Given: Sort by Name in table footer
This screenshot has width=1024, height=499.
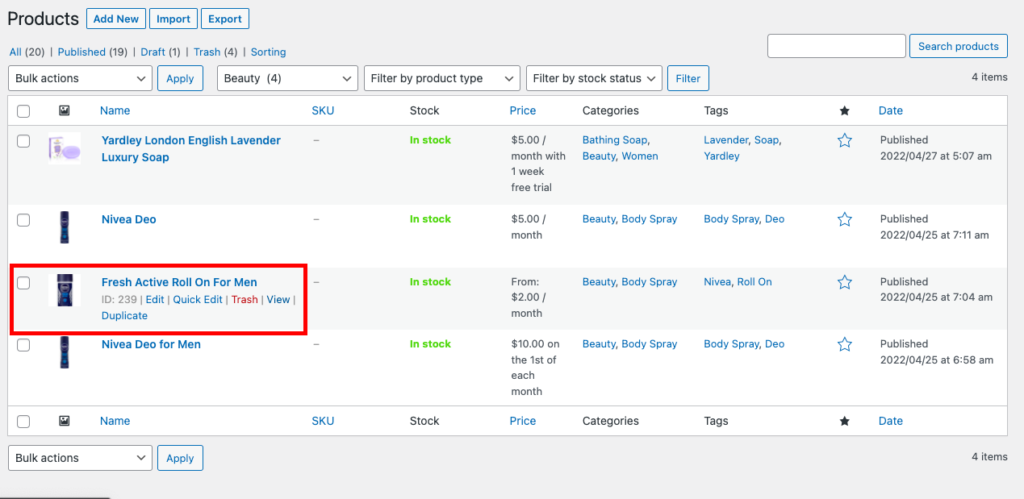Looking at the screenshot, I should 115,421.
